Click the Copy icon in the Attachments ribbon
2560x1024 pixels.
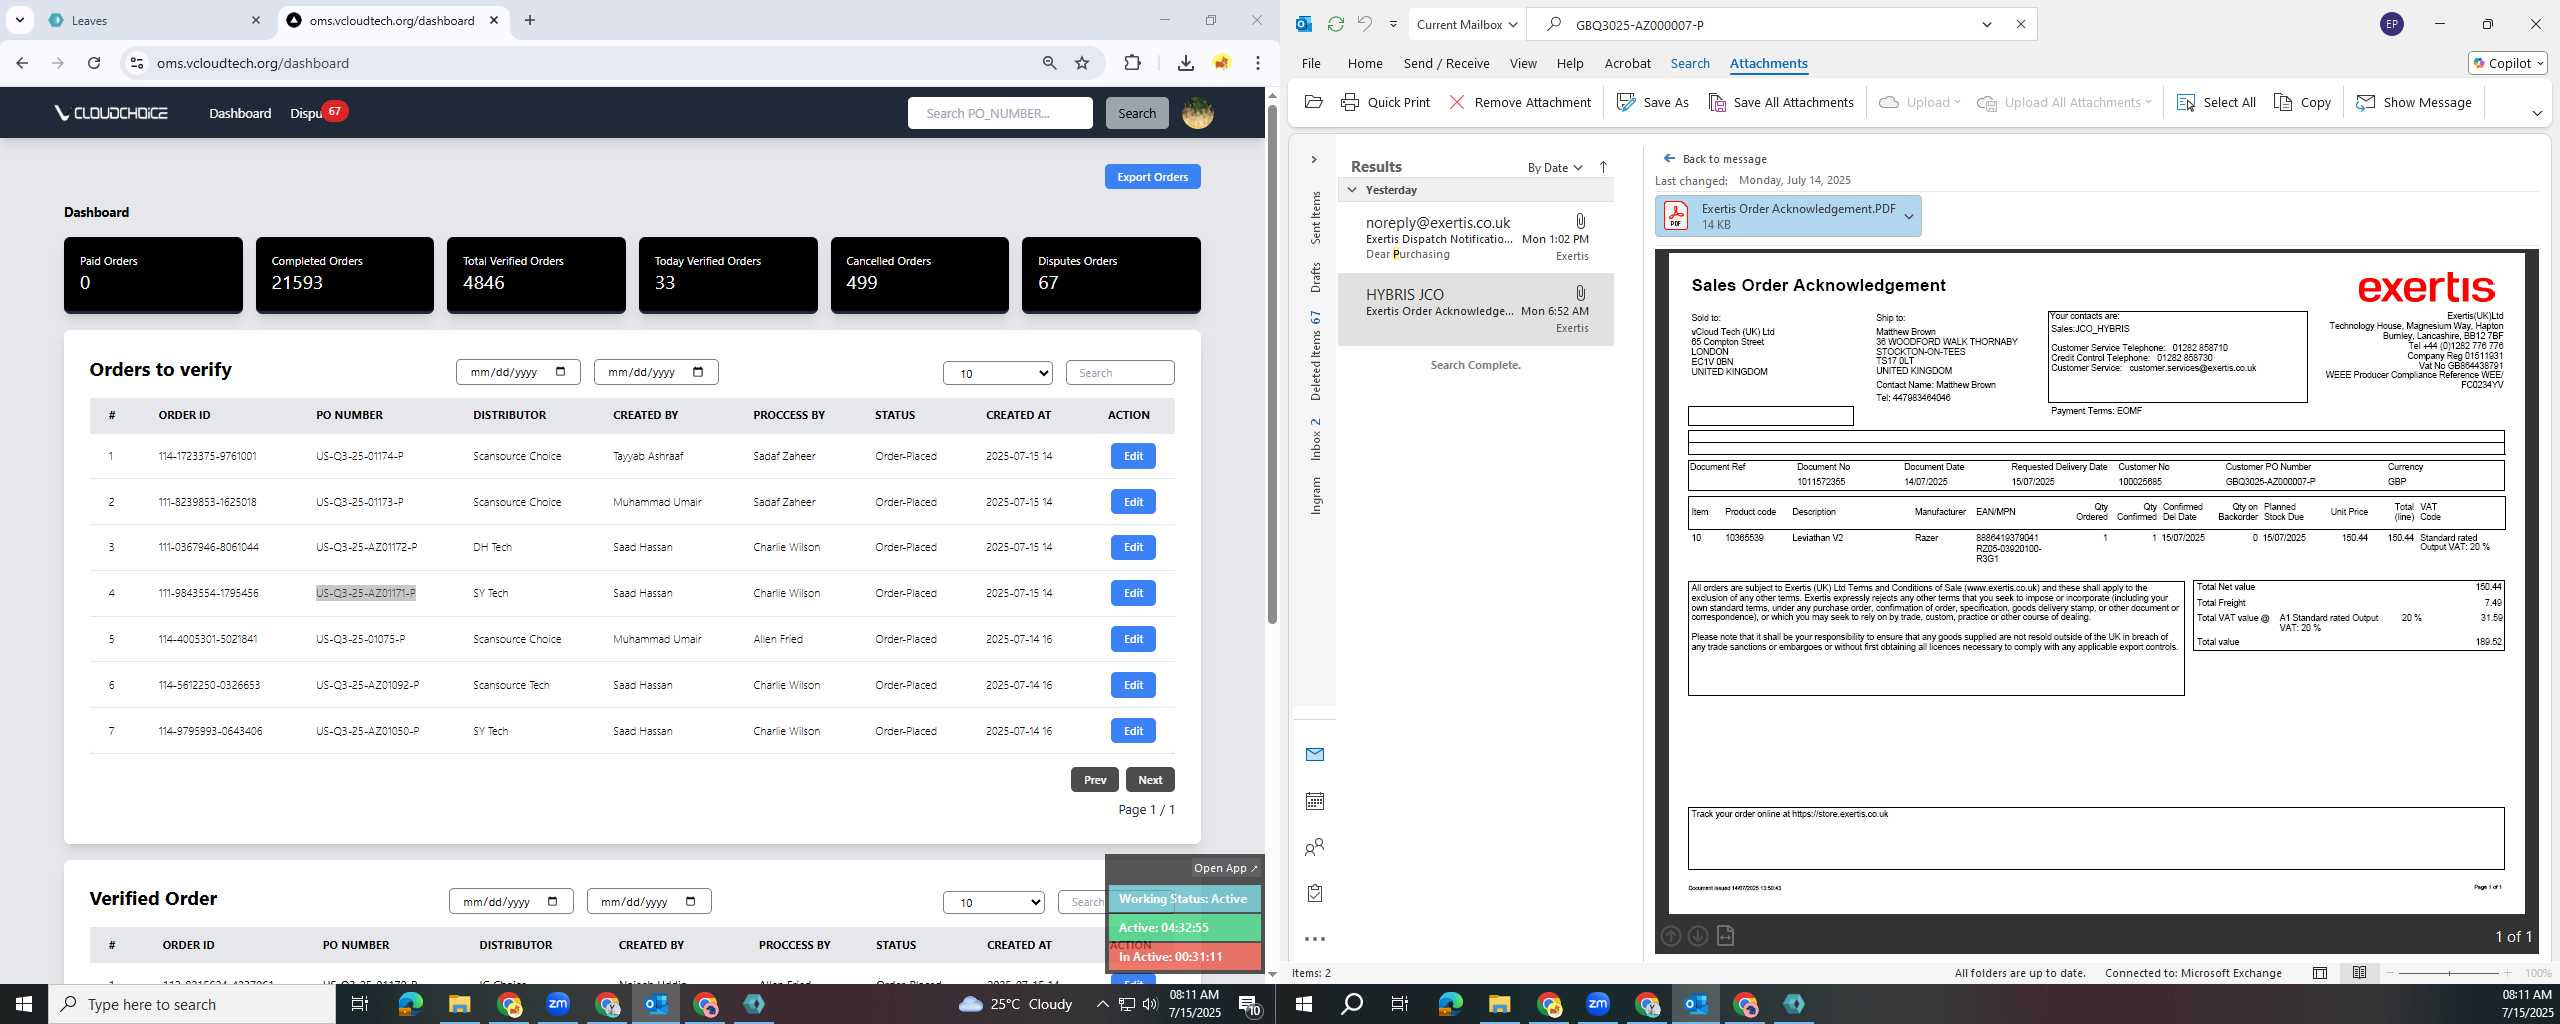click(x=2283, y=102)
